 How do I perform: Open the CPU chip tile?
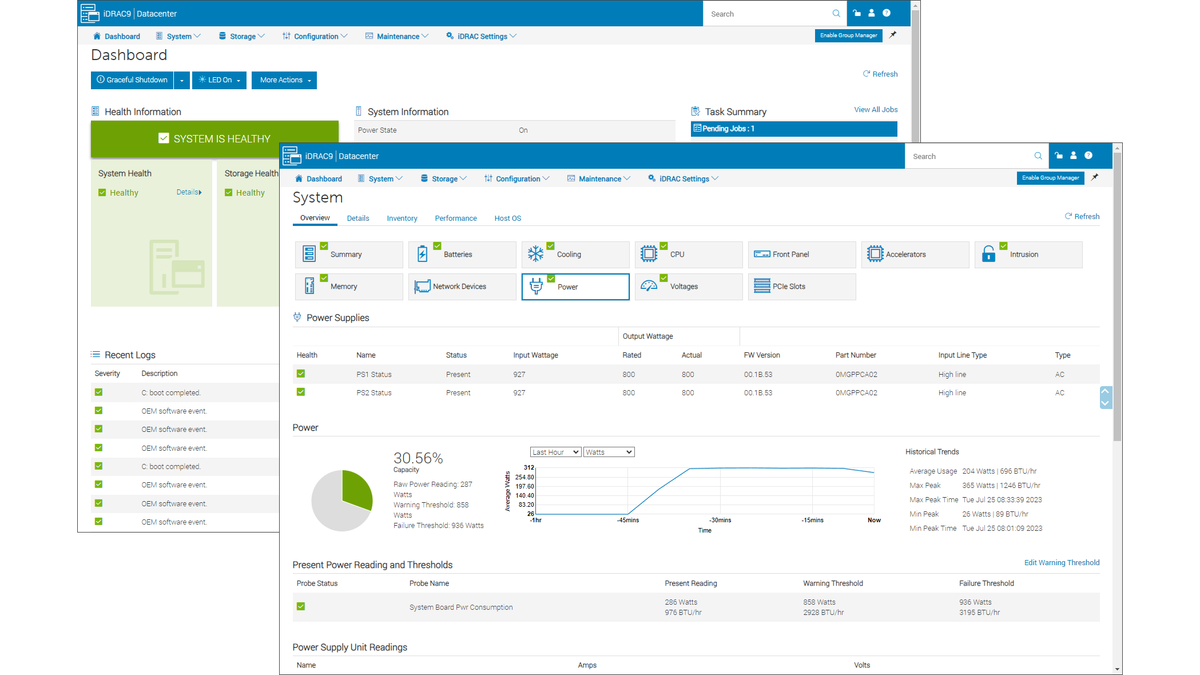click(688, 254)
